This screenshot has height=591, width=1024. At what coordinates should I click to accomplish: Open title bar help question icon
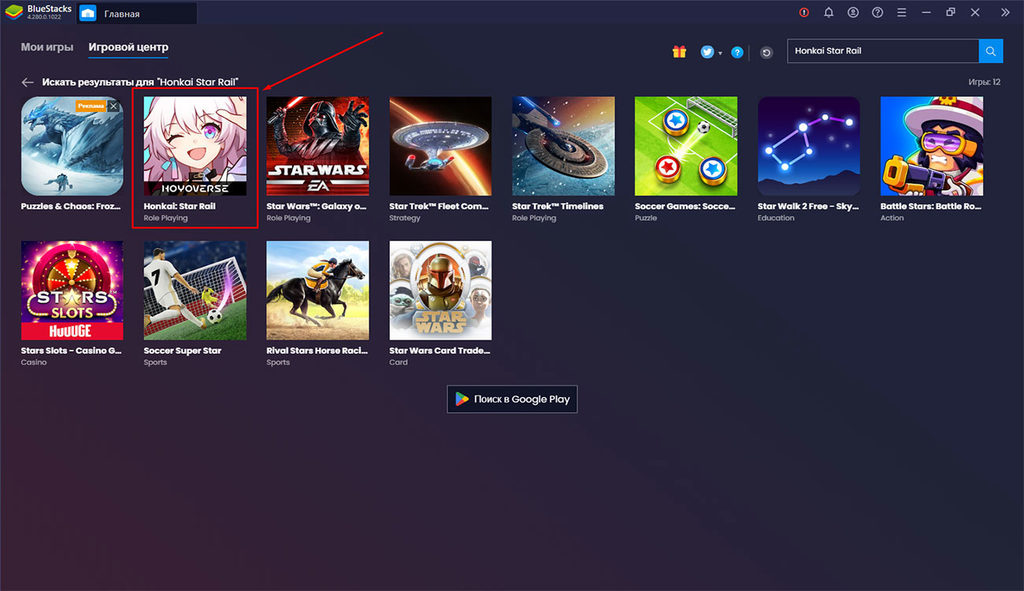point(878,12)
